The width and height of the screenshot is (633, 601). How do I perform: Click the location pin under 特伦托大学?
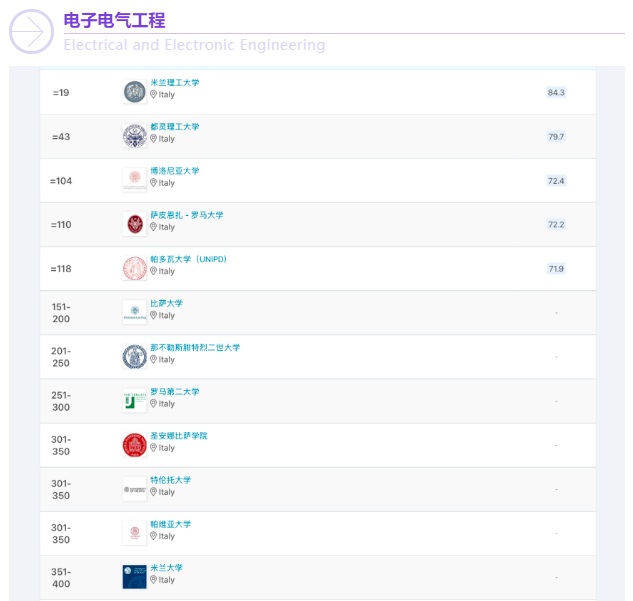pos(153,492)
